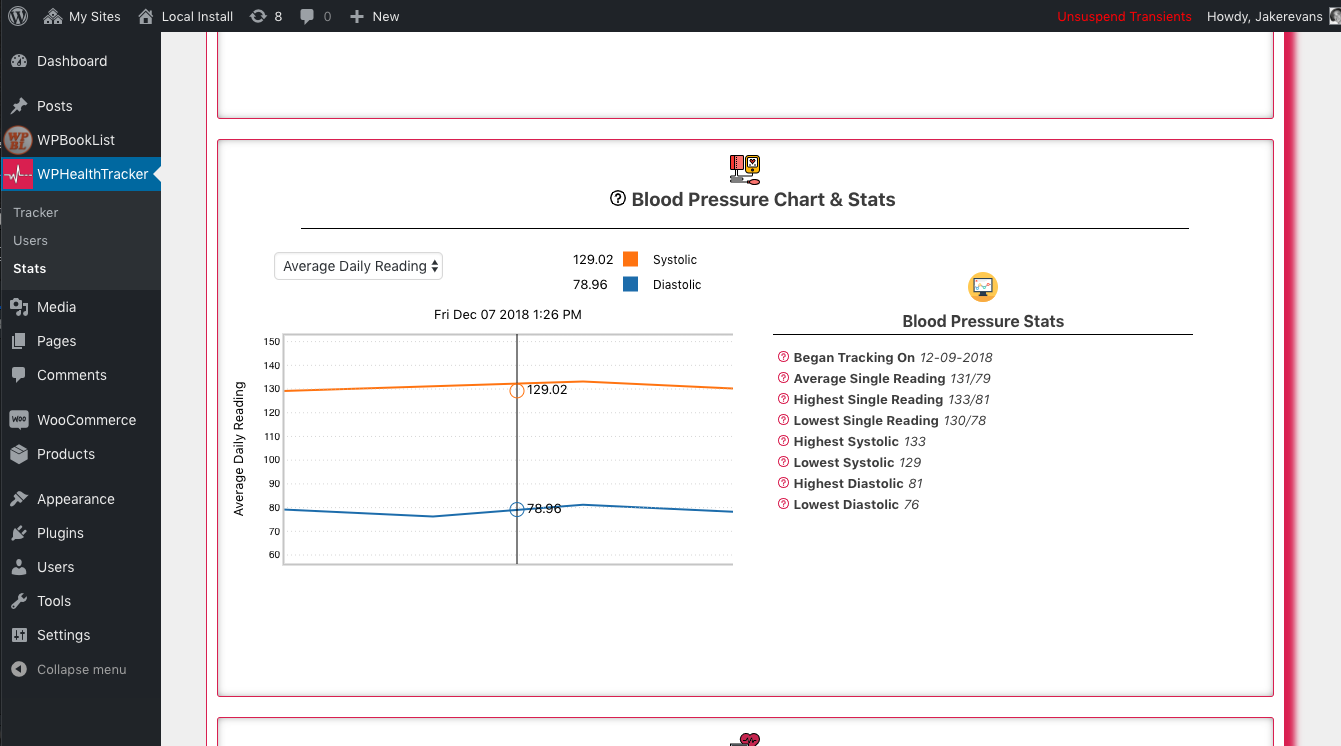
Task: Open the Tracker submenu item
Action: 36,212
